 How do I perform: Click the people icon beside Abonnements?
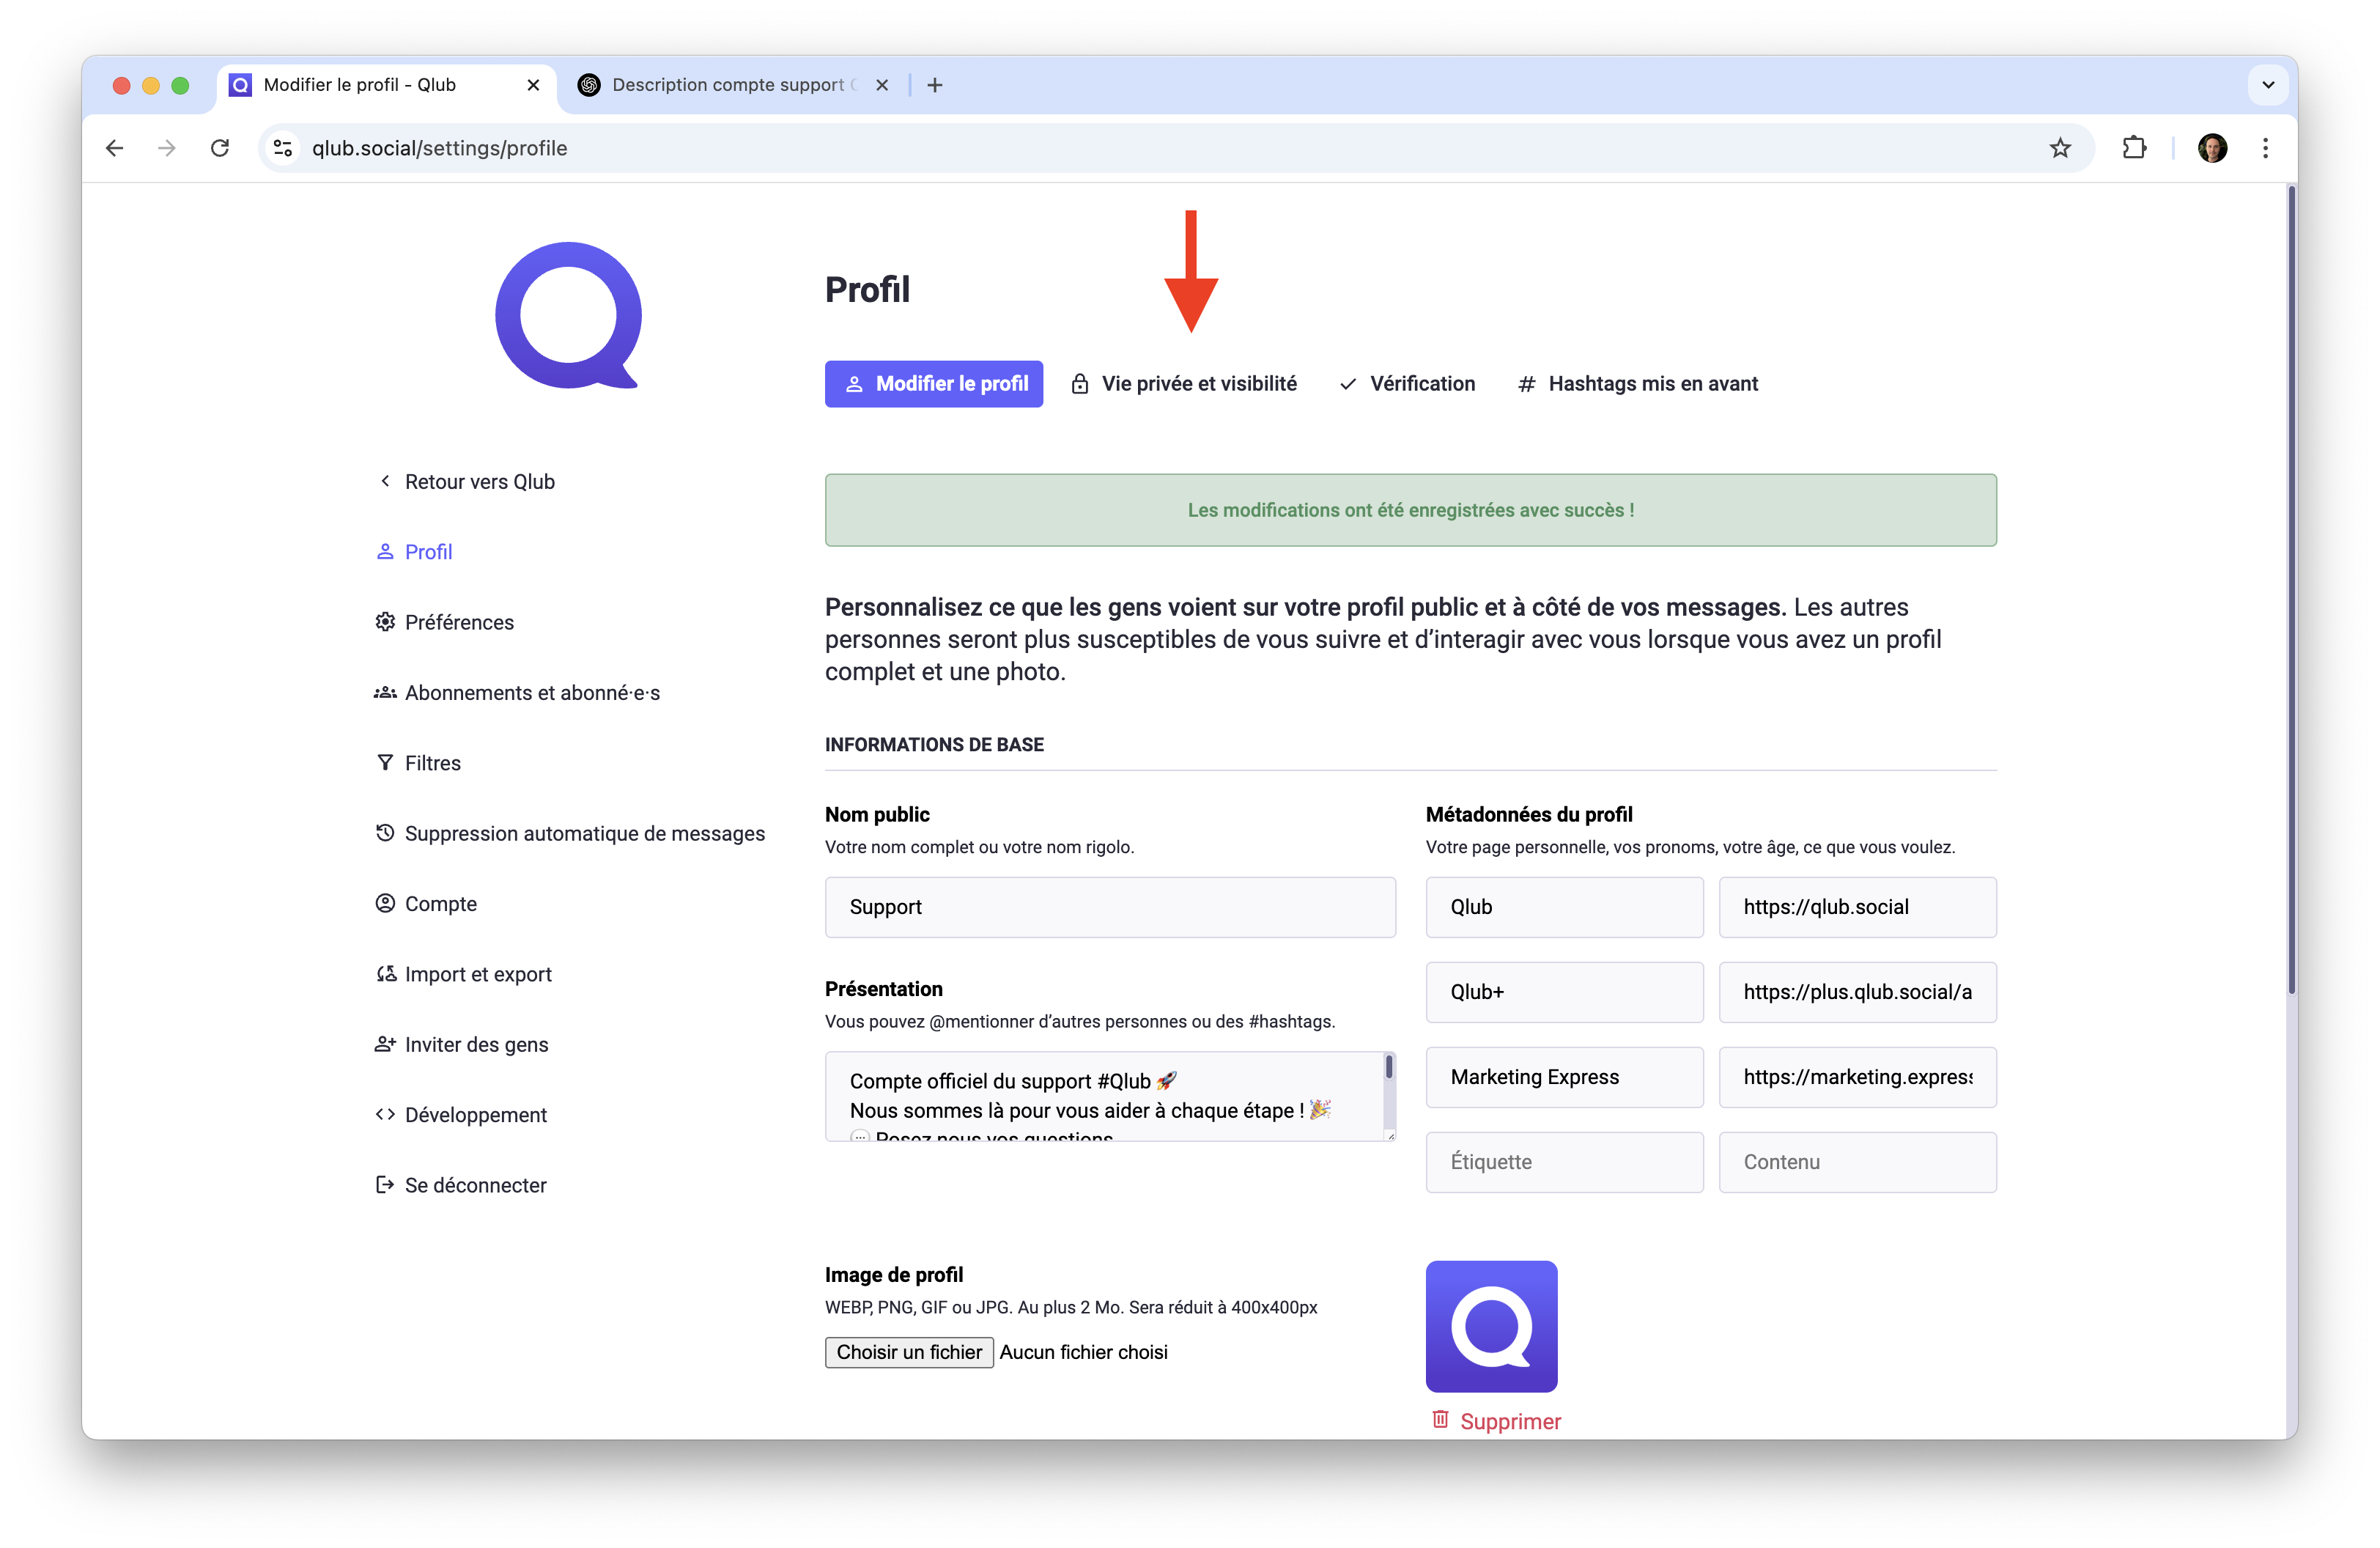tap(385, 692)
